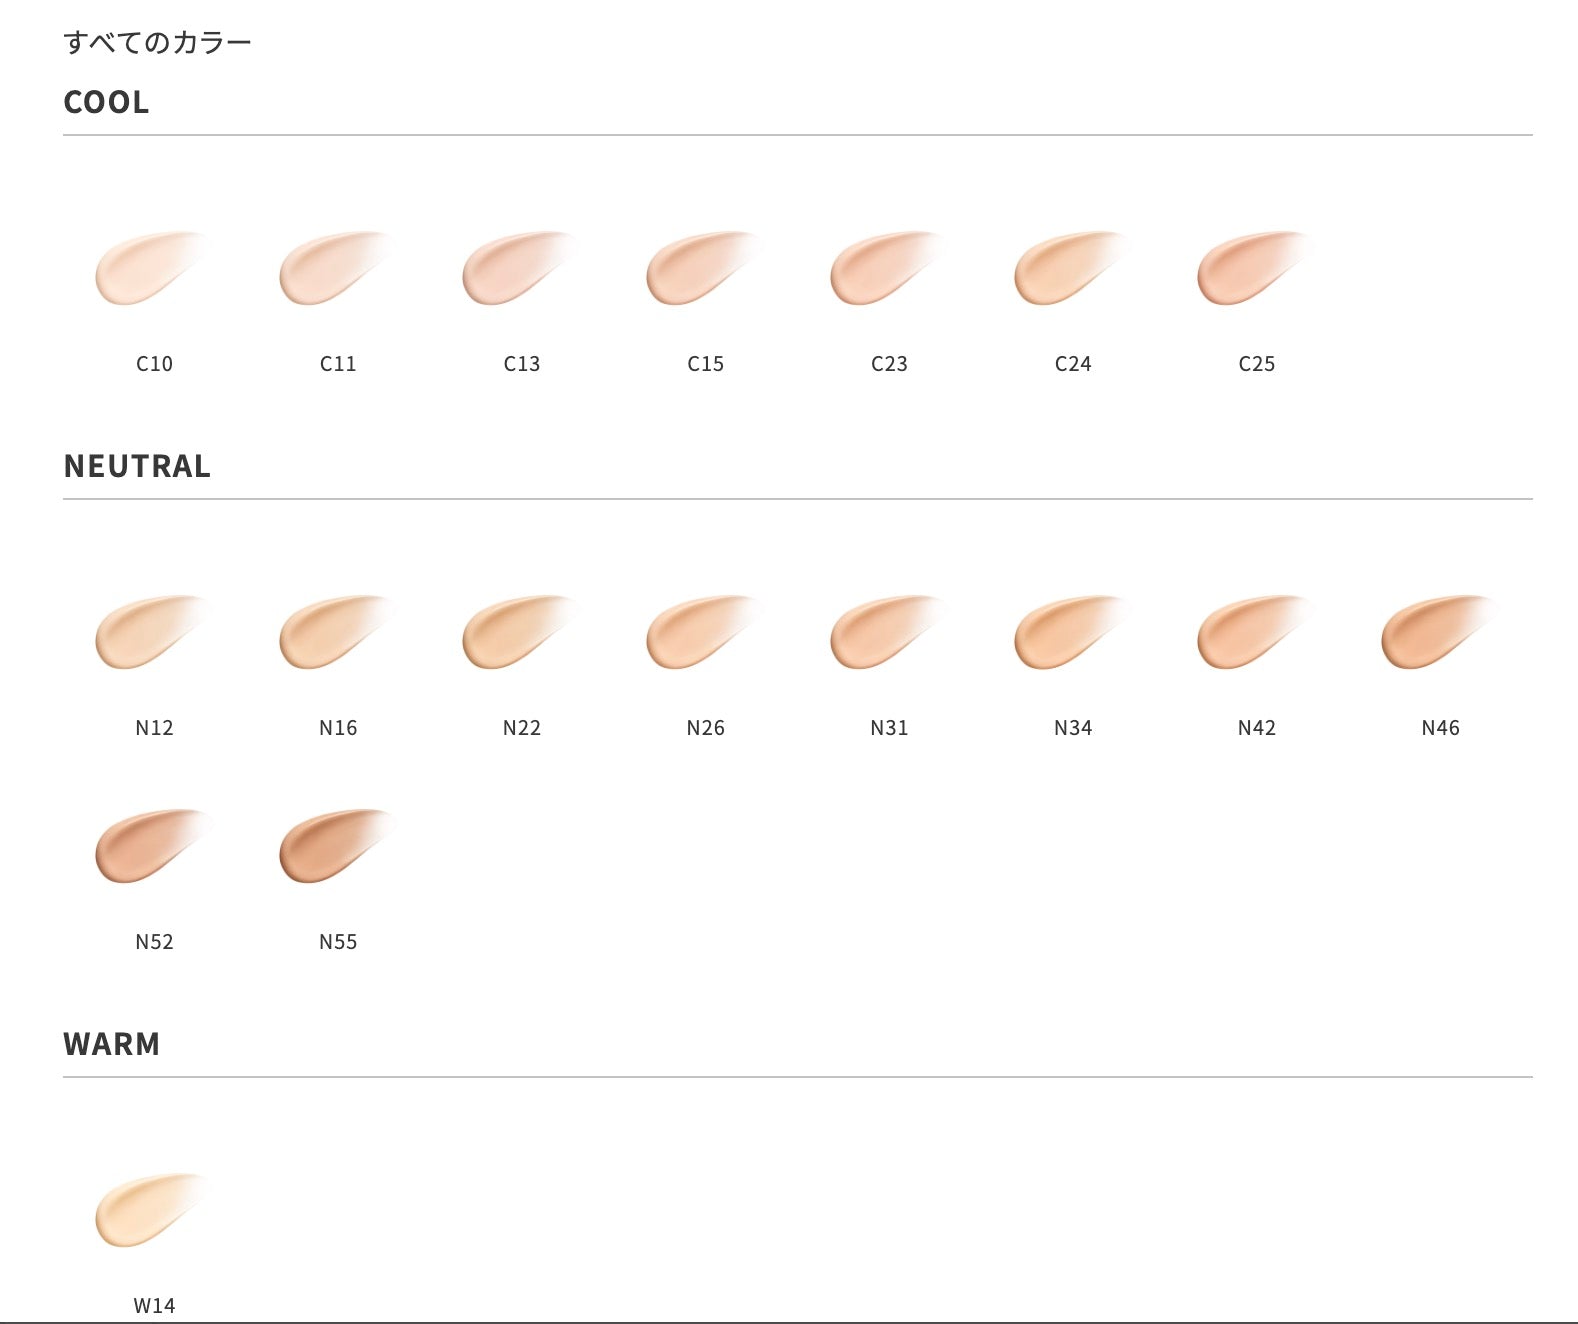Viewport: 1578px width, 1324px height.
Task: Select the C15 color swatch
Action: click(x=696, y=270)
